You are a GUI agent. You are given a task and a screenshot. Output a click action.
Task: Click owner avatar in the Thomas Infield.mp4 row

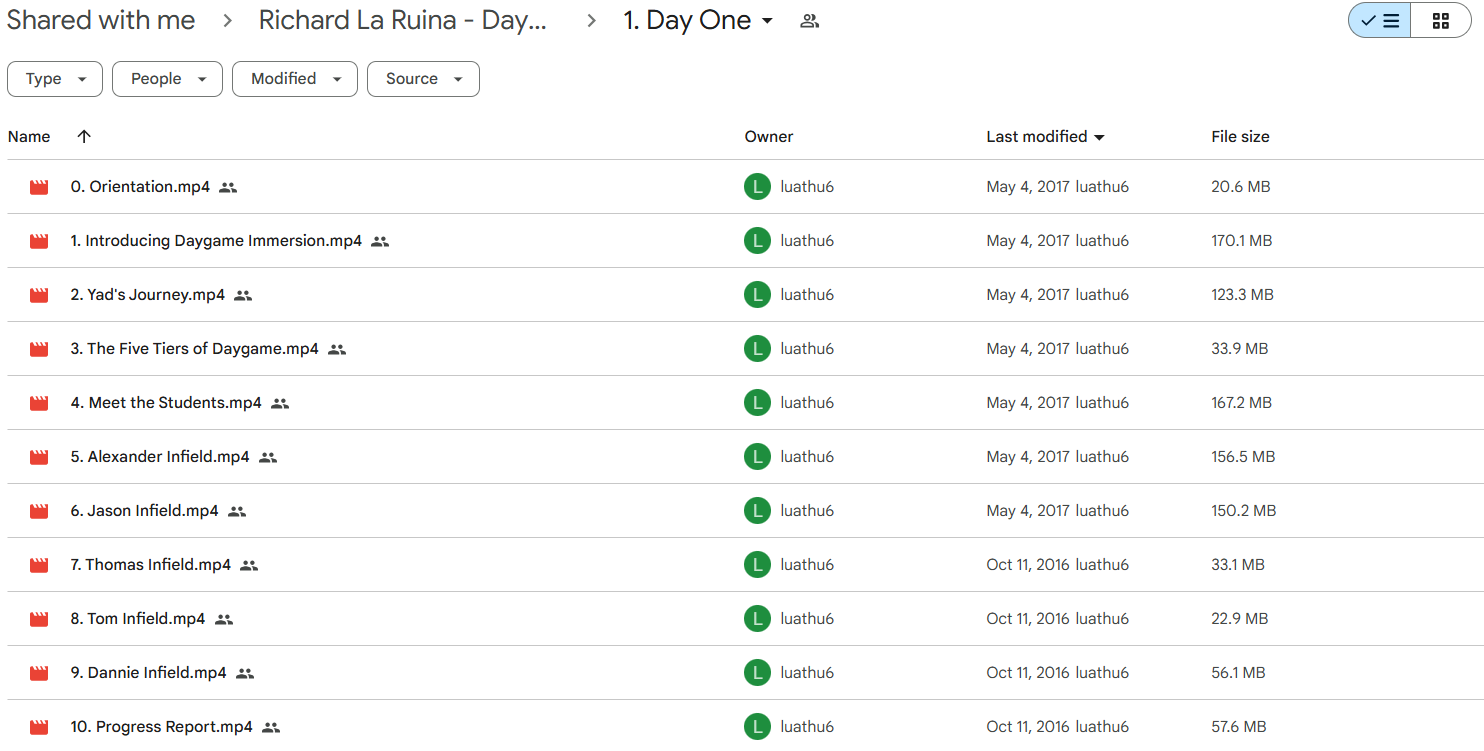pyautogui.click(x=758, y=565)
